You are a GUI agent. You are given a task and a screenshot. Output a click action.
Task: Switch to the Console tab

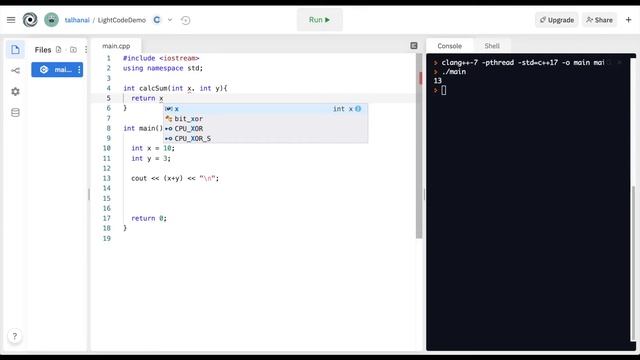pos(449,46)
